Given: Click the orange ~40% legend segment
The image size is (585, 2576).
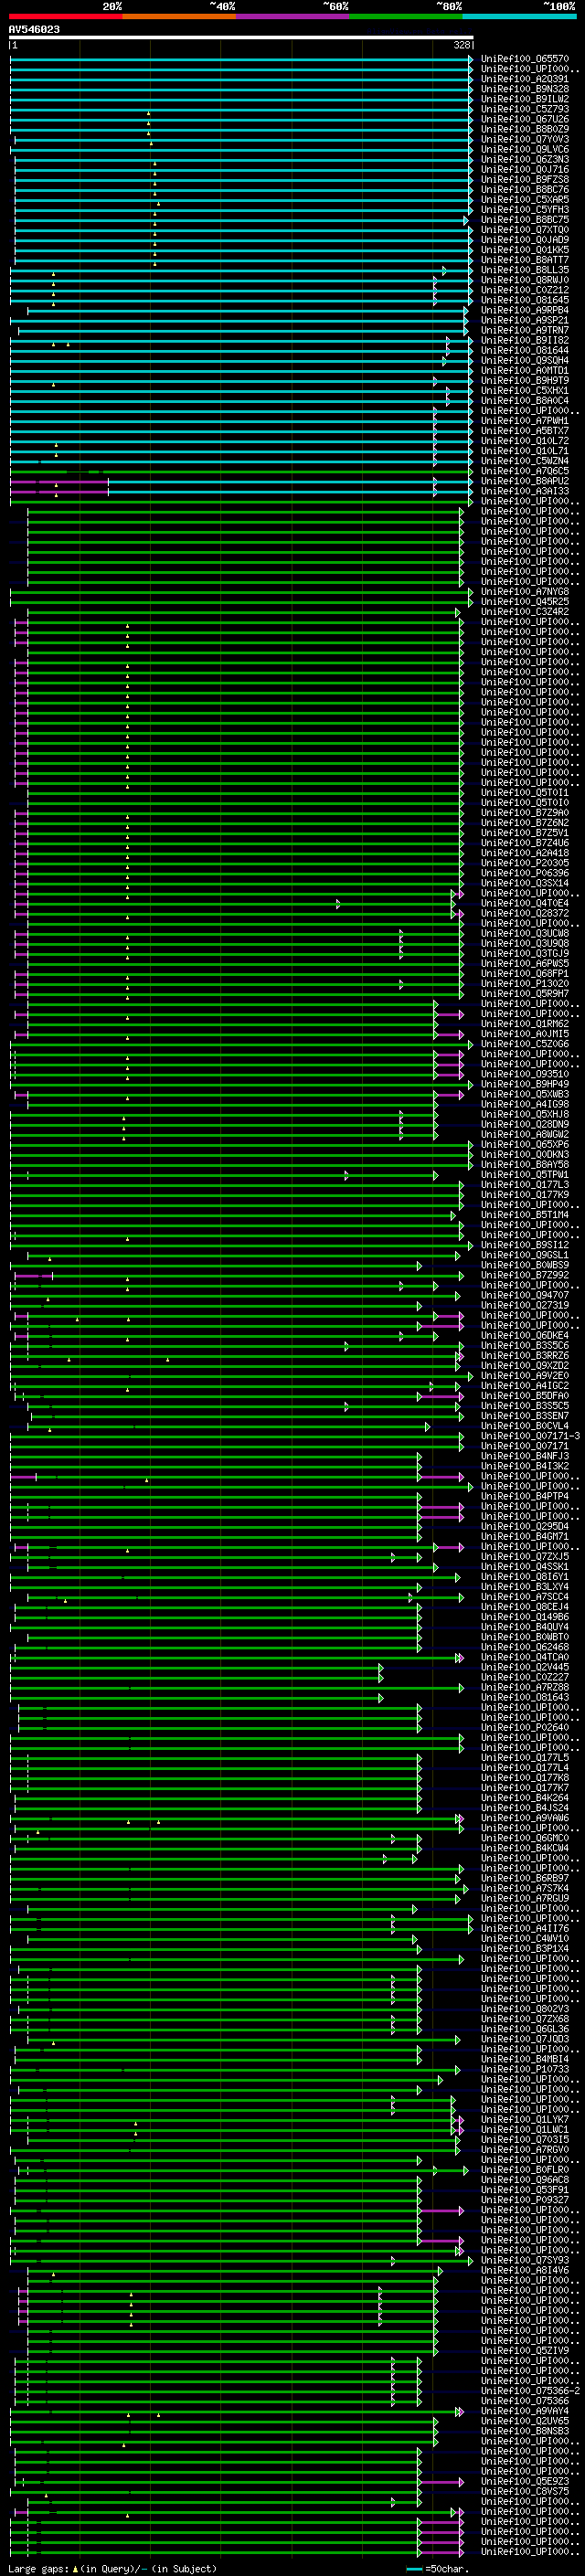Looking at the screenshot, I should pos(179,16).
